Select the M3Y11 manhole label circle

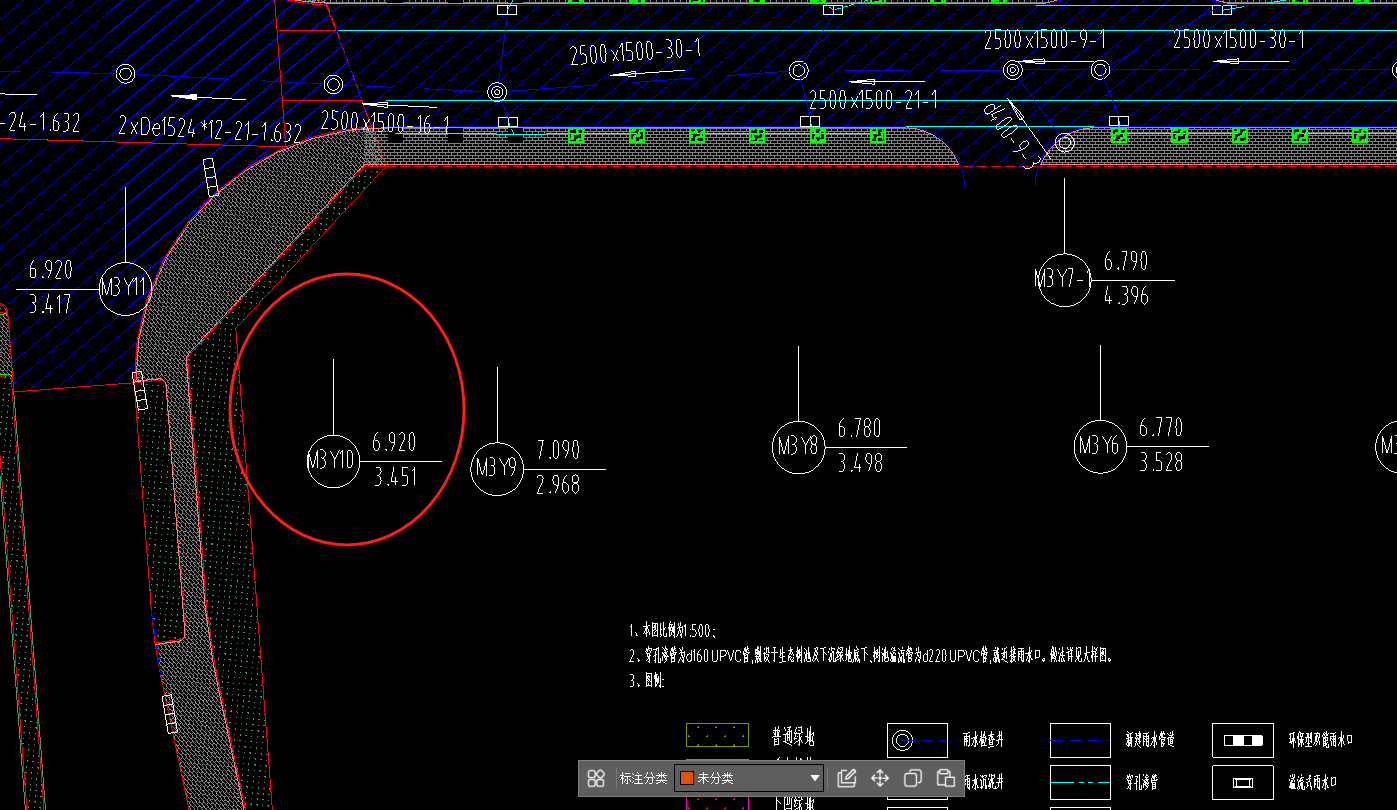[125, 289]
